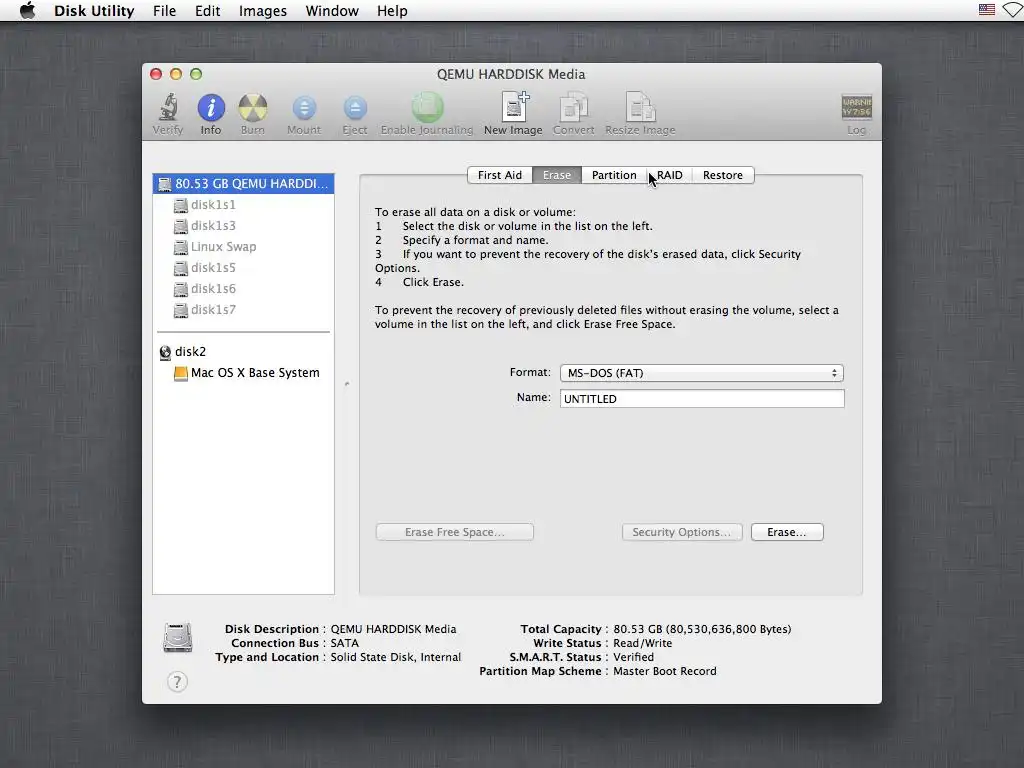Click the Erase Free Space... button
1024x768 pixels.
coord(455,532)
